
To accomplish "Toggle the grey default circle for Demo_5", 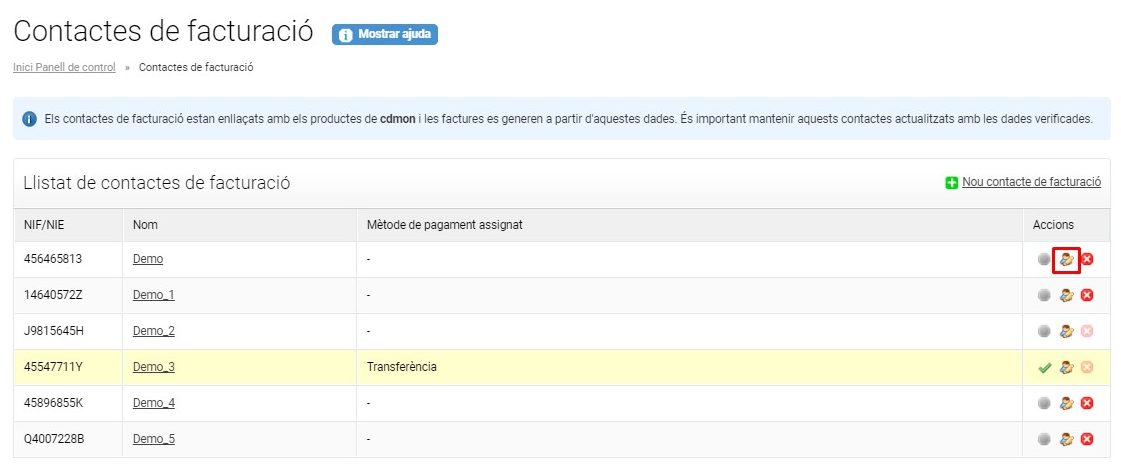I will [x=1045, y=439].
